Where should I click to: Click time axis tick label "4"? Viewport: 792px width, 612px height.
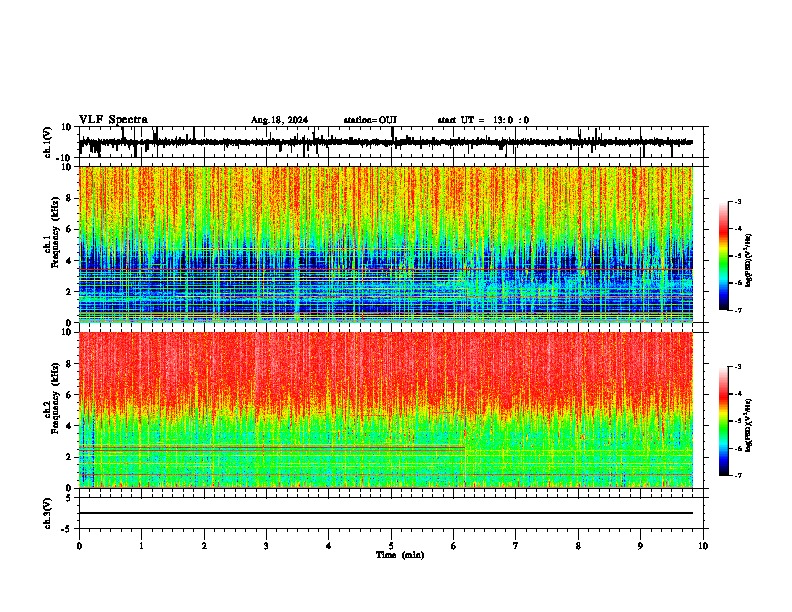pyautogui.click(x=329, y=546)
